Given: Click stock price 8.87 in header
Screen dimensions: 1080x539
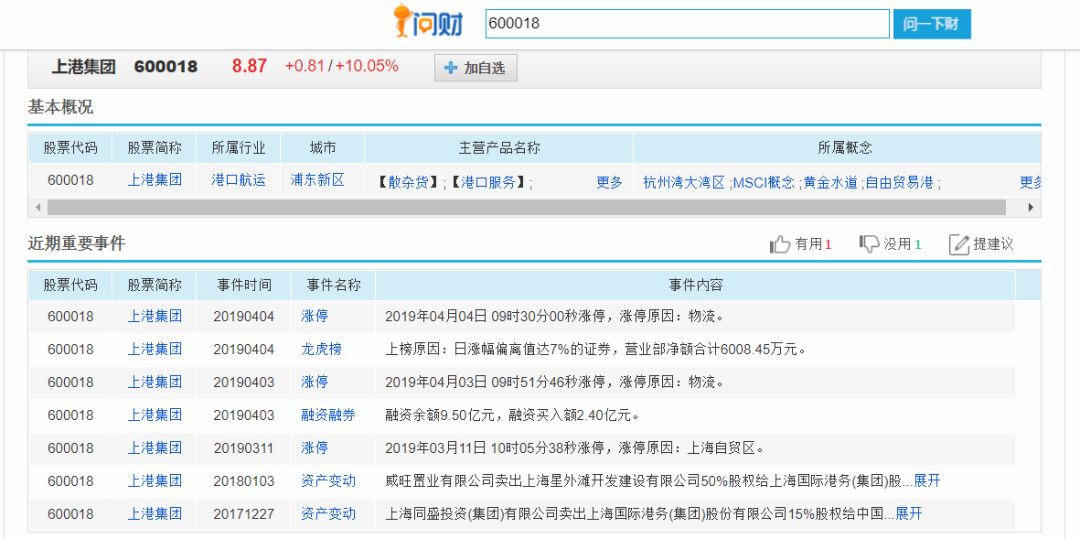Looking at the screenshot, I should tap(249, 66).
